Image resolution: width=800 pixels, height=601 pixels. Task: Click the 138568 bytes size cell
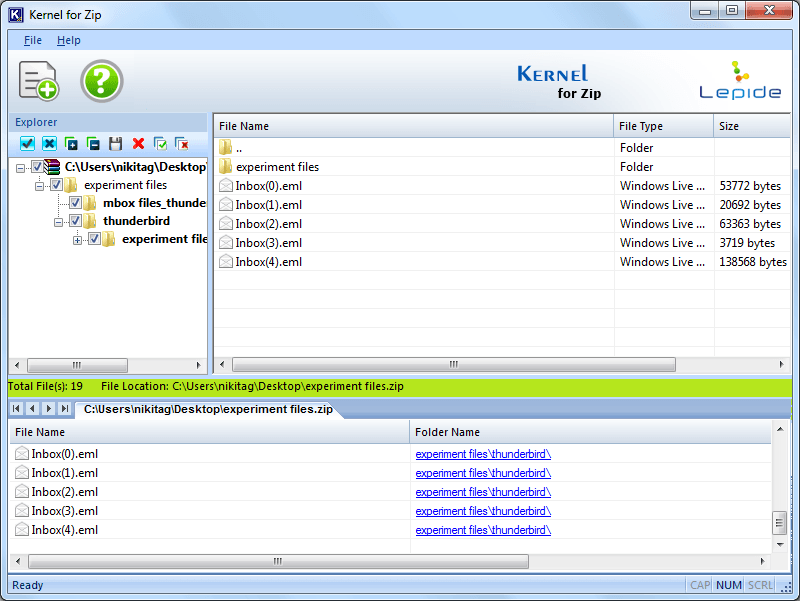tap(753, 262)
